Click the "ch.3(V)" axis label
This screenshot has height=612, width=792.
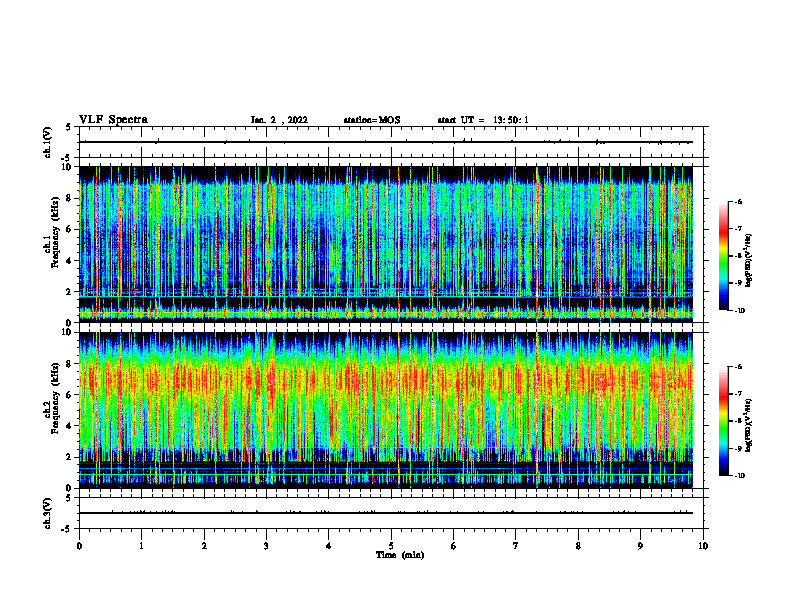pyautogui.click(x=47, y=513)
